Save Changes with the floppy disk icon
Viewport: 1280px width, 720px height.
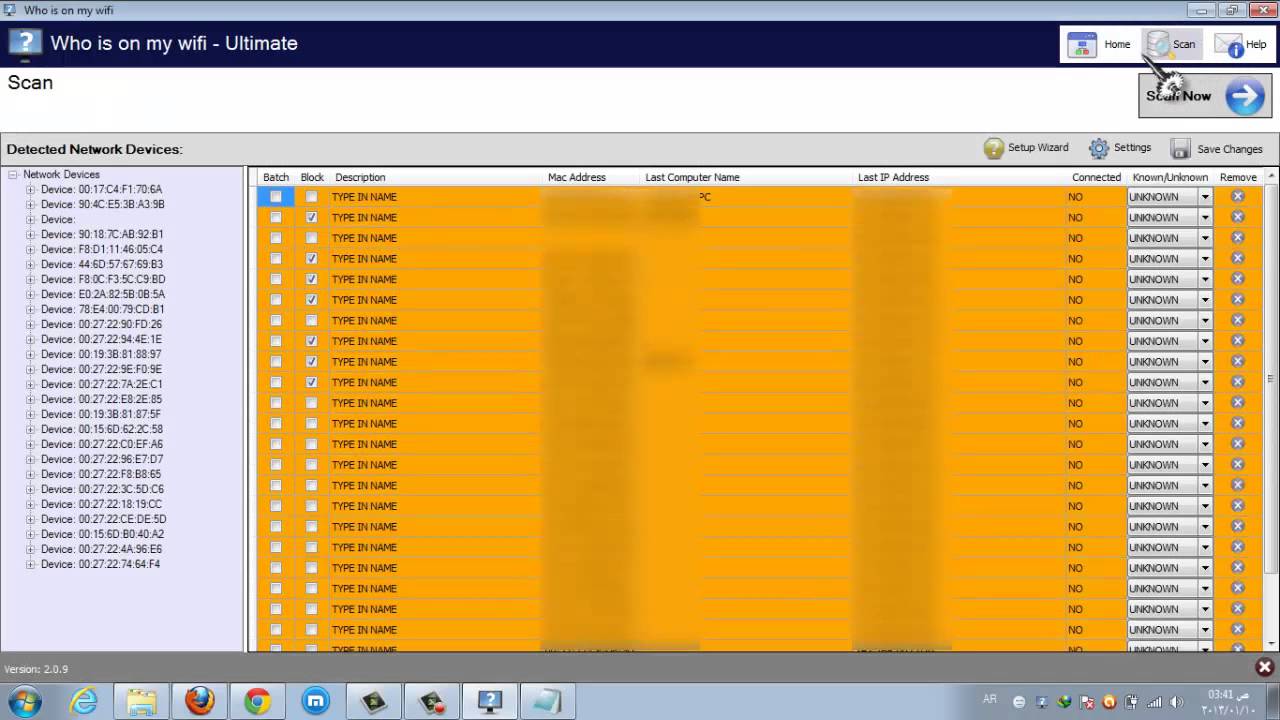point(1216,149)
